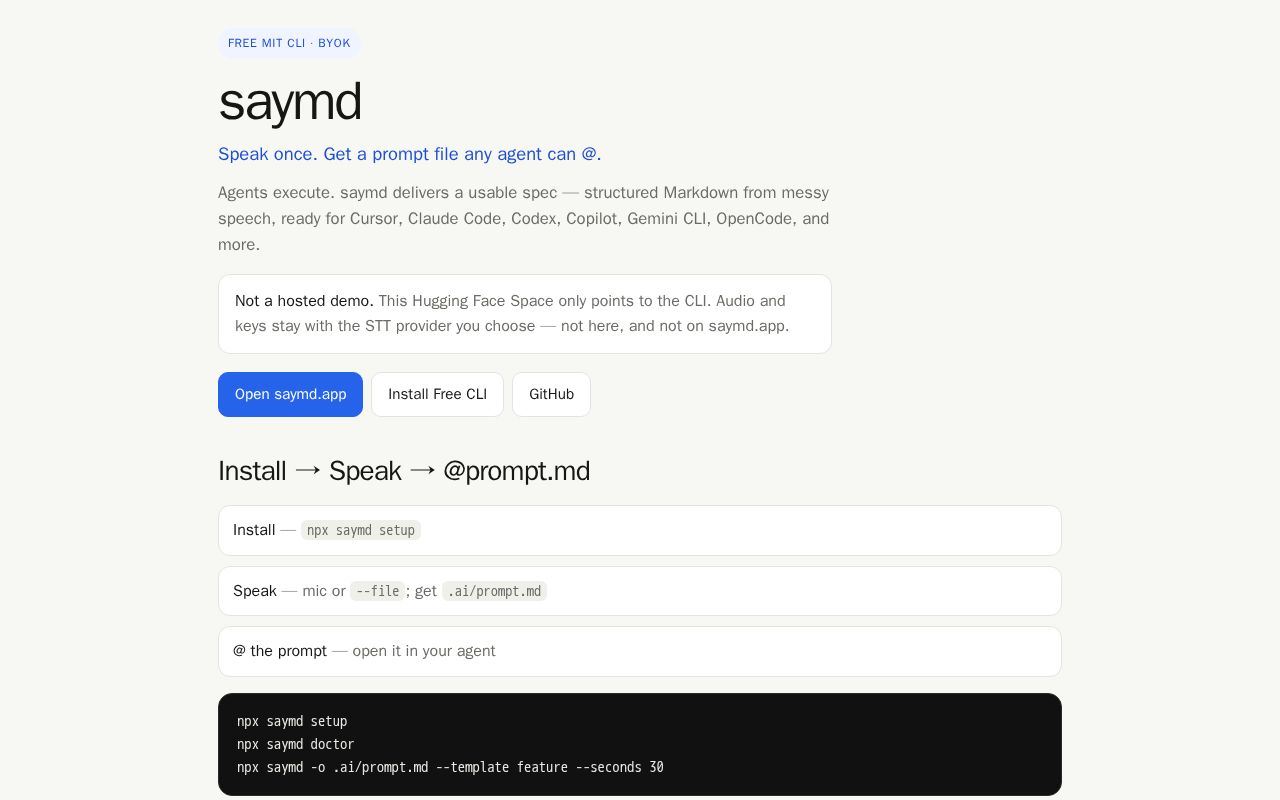
Task: Click the bold 'Speak' step label
Action: coord(255,591)
